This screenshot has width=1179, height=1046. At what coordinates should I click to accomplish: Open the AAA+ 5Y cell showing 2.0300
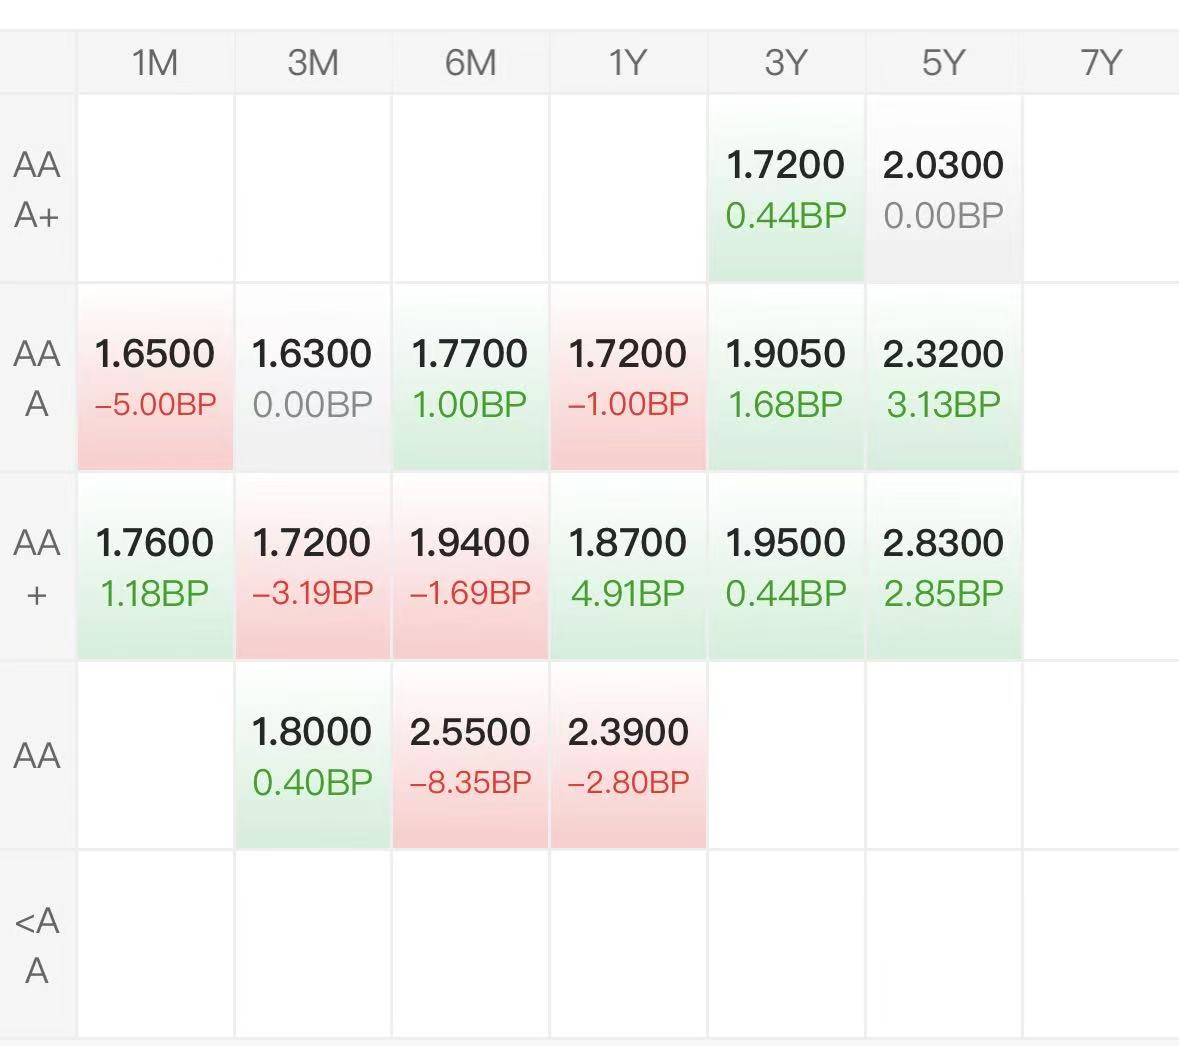[943, 189]
